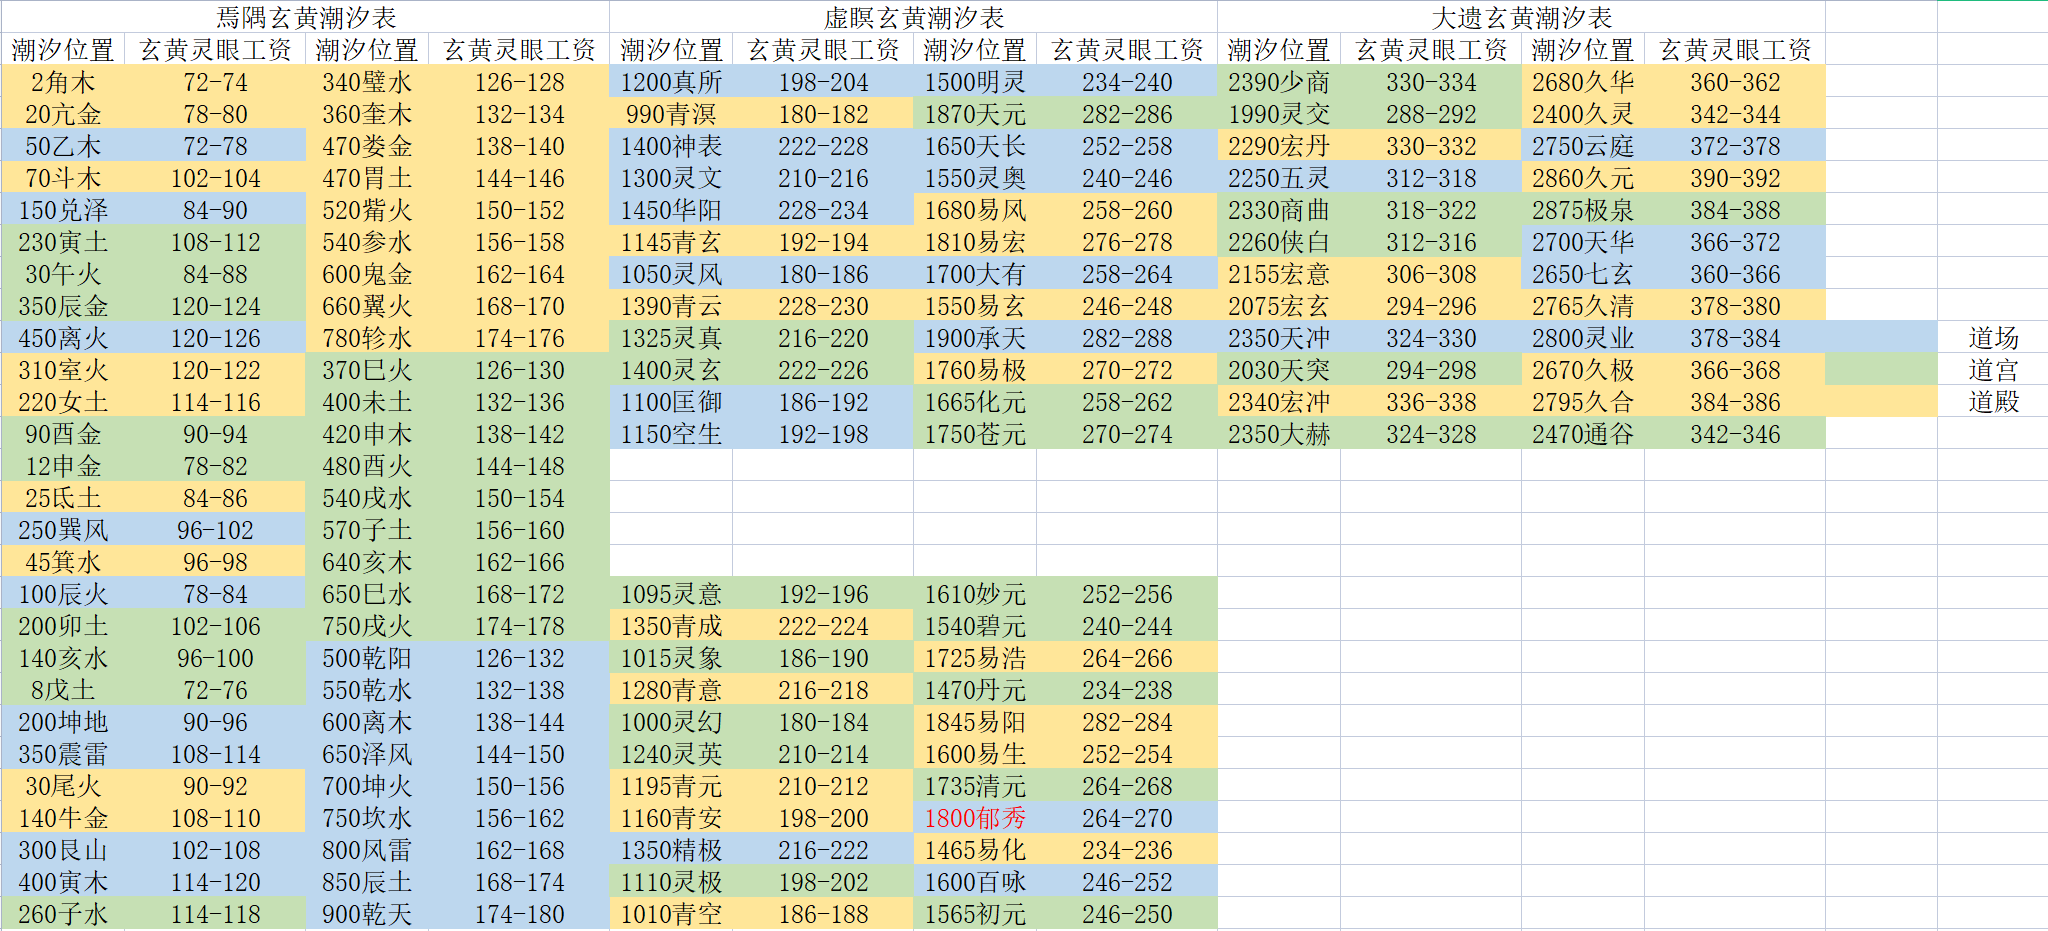
Task: Select the 1350精极 cell
Action: pos(671,849)
